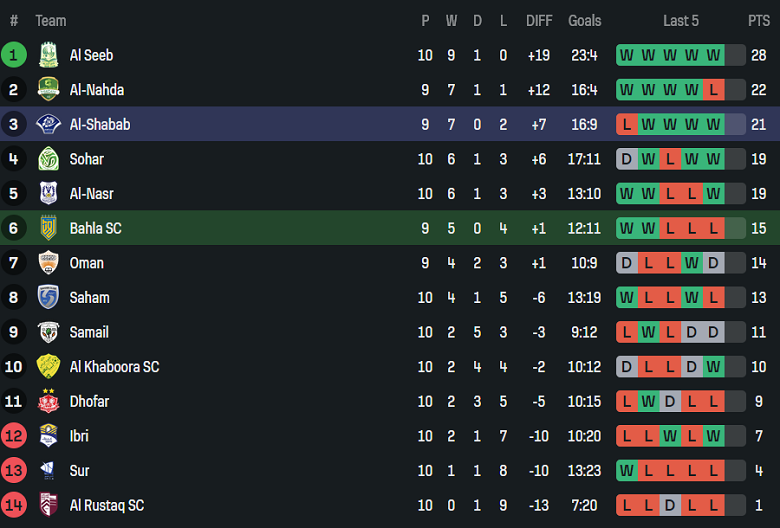Open the Samail team page

(89, 332)
